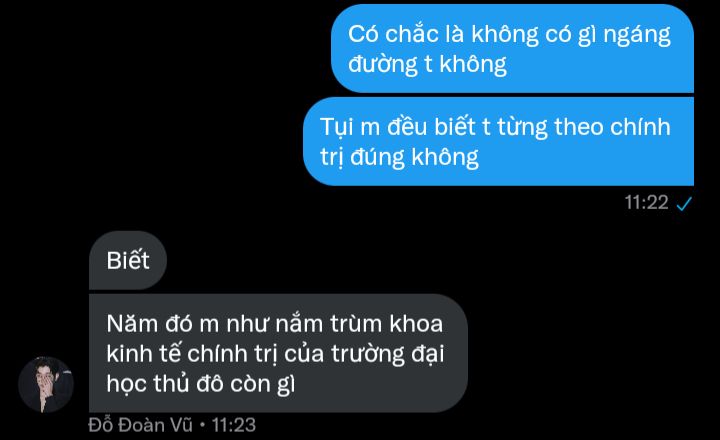Select the 11:22 message timestamp
The width and height of the screenshot is (720, 440).
[x=646, y=203]
